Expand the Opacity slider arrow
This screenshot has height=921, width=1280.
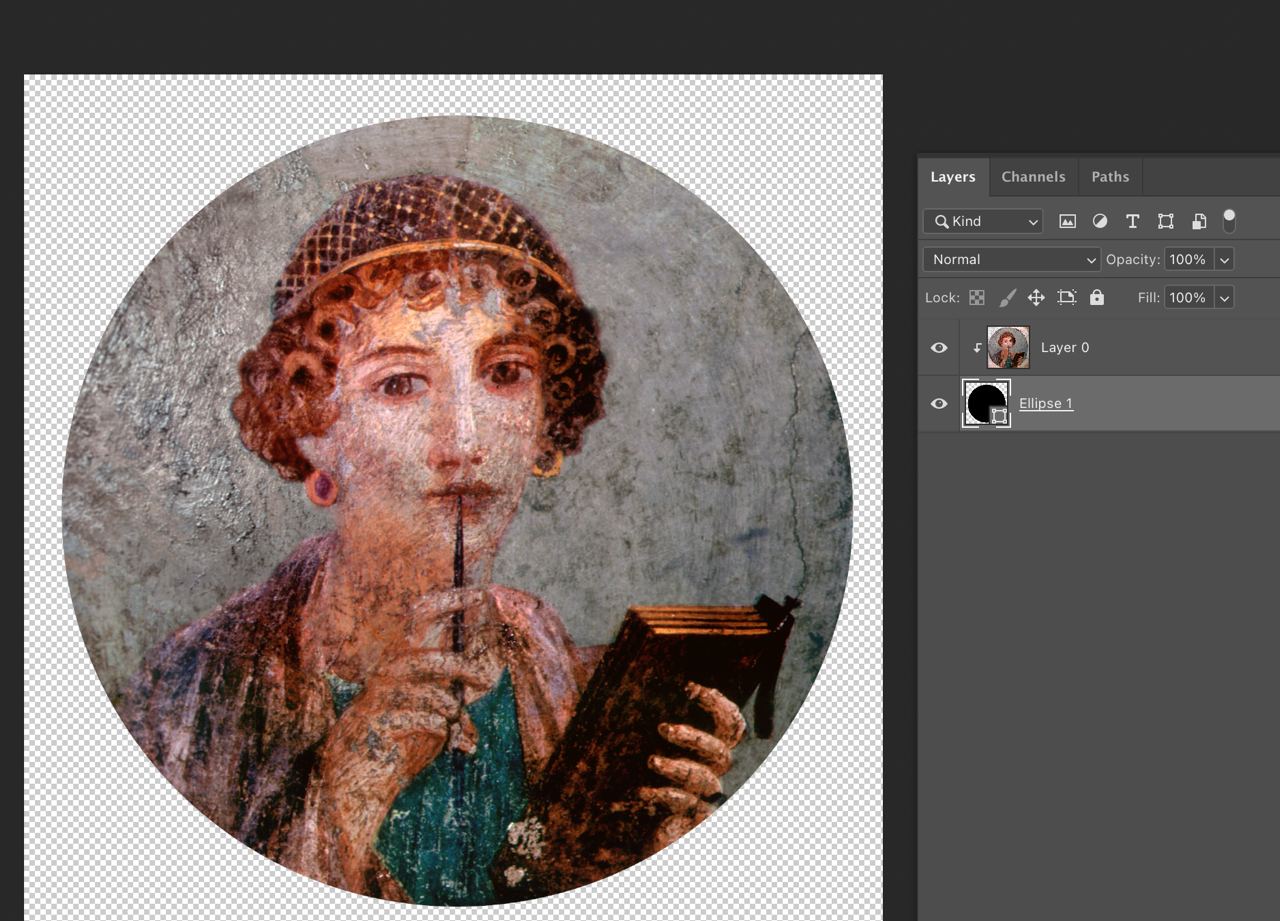[1224, 259]
